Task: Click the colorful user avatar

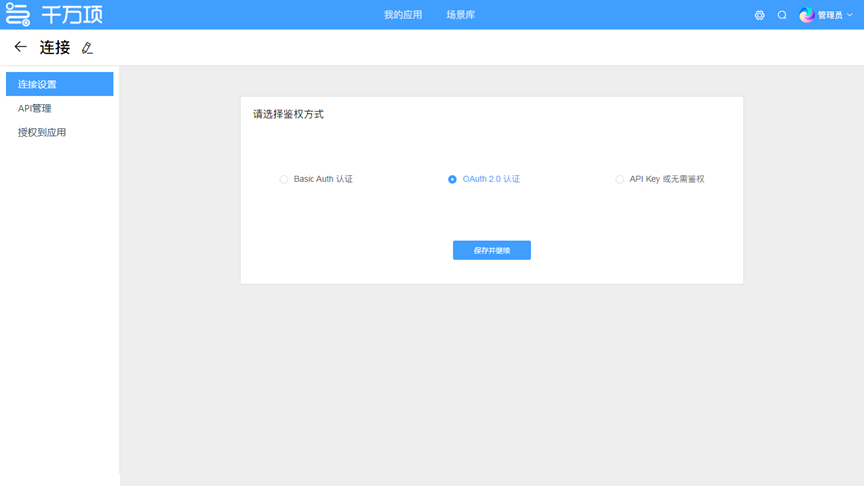Action: coord(806,15)
